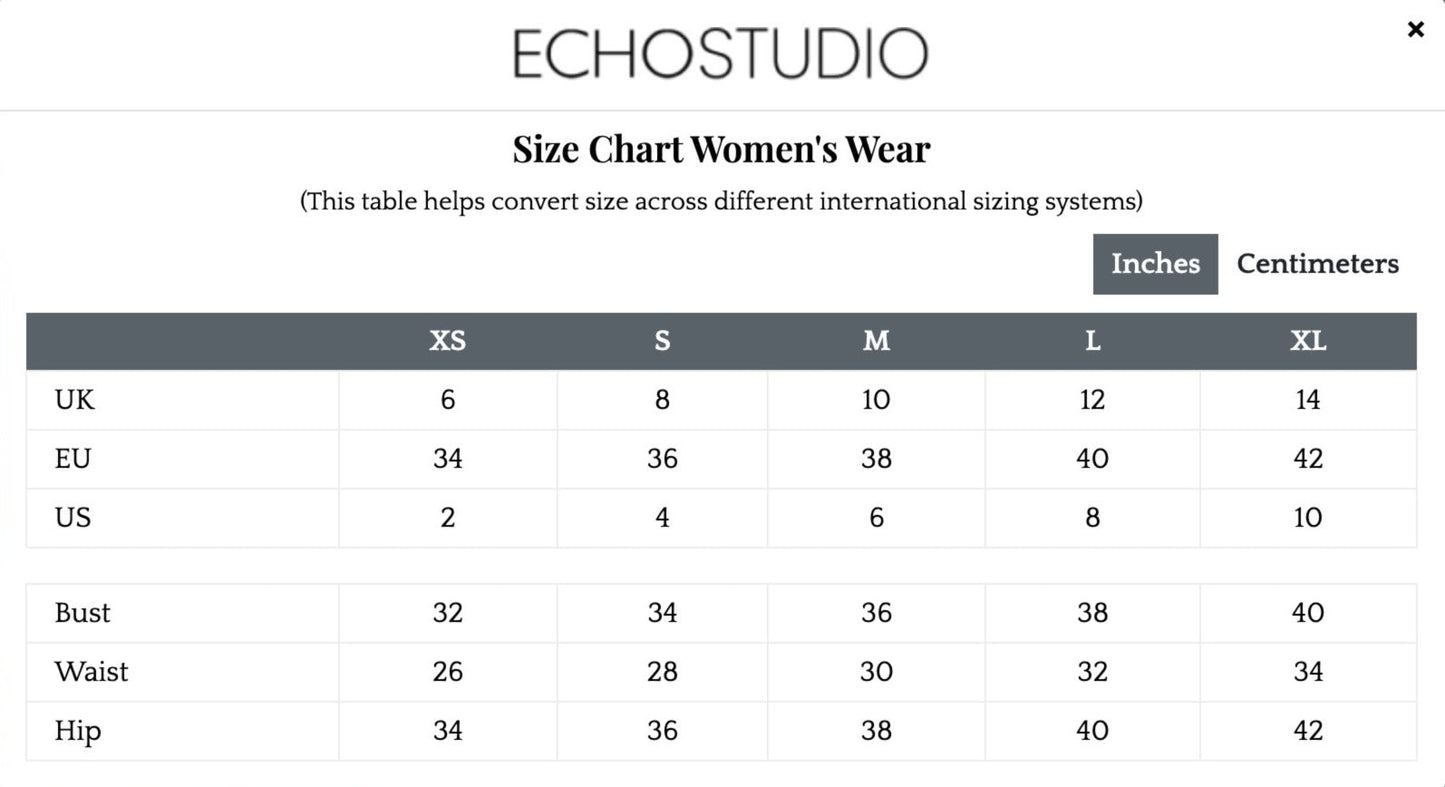This screenshot has width=1445, height=787.
Task: Click the Bust row label
Action: (82, 613)
